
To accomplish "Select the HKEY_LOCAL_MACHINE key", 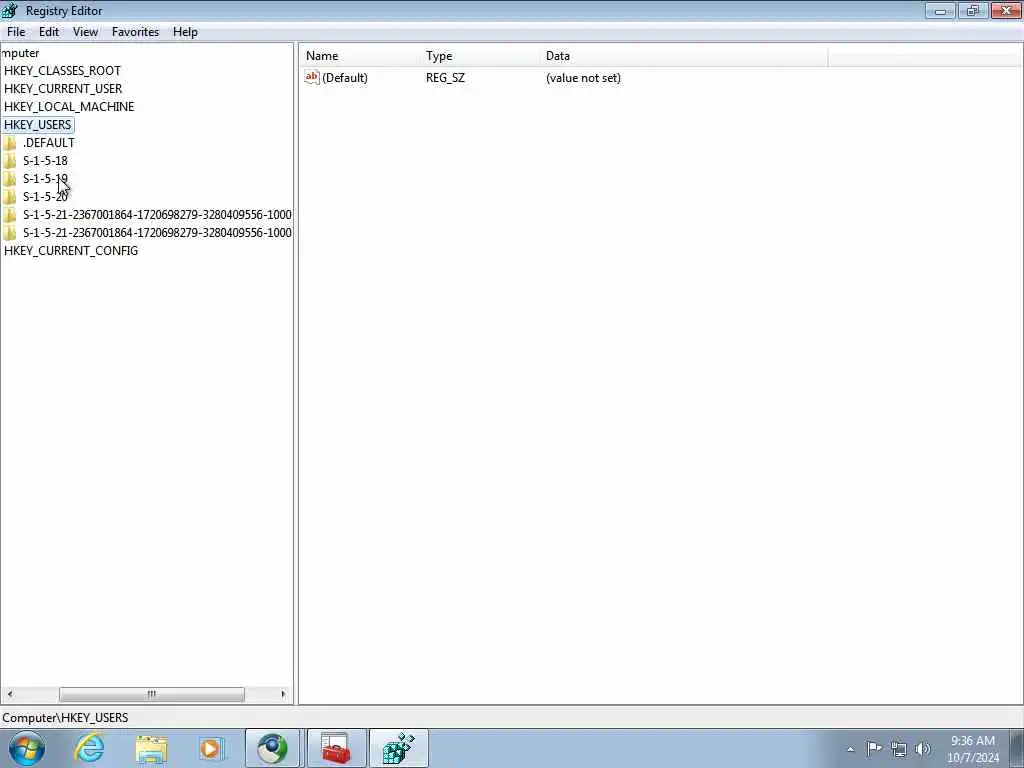I will [x=69, y=106].
